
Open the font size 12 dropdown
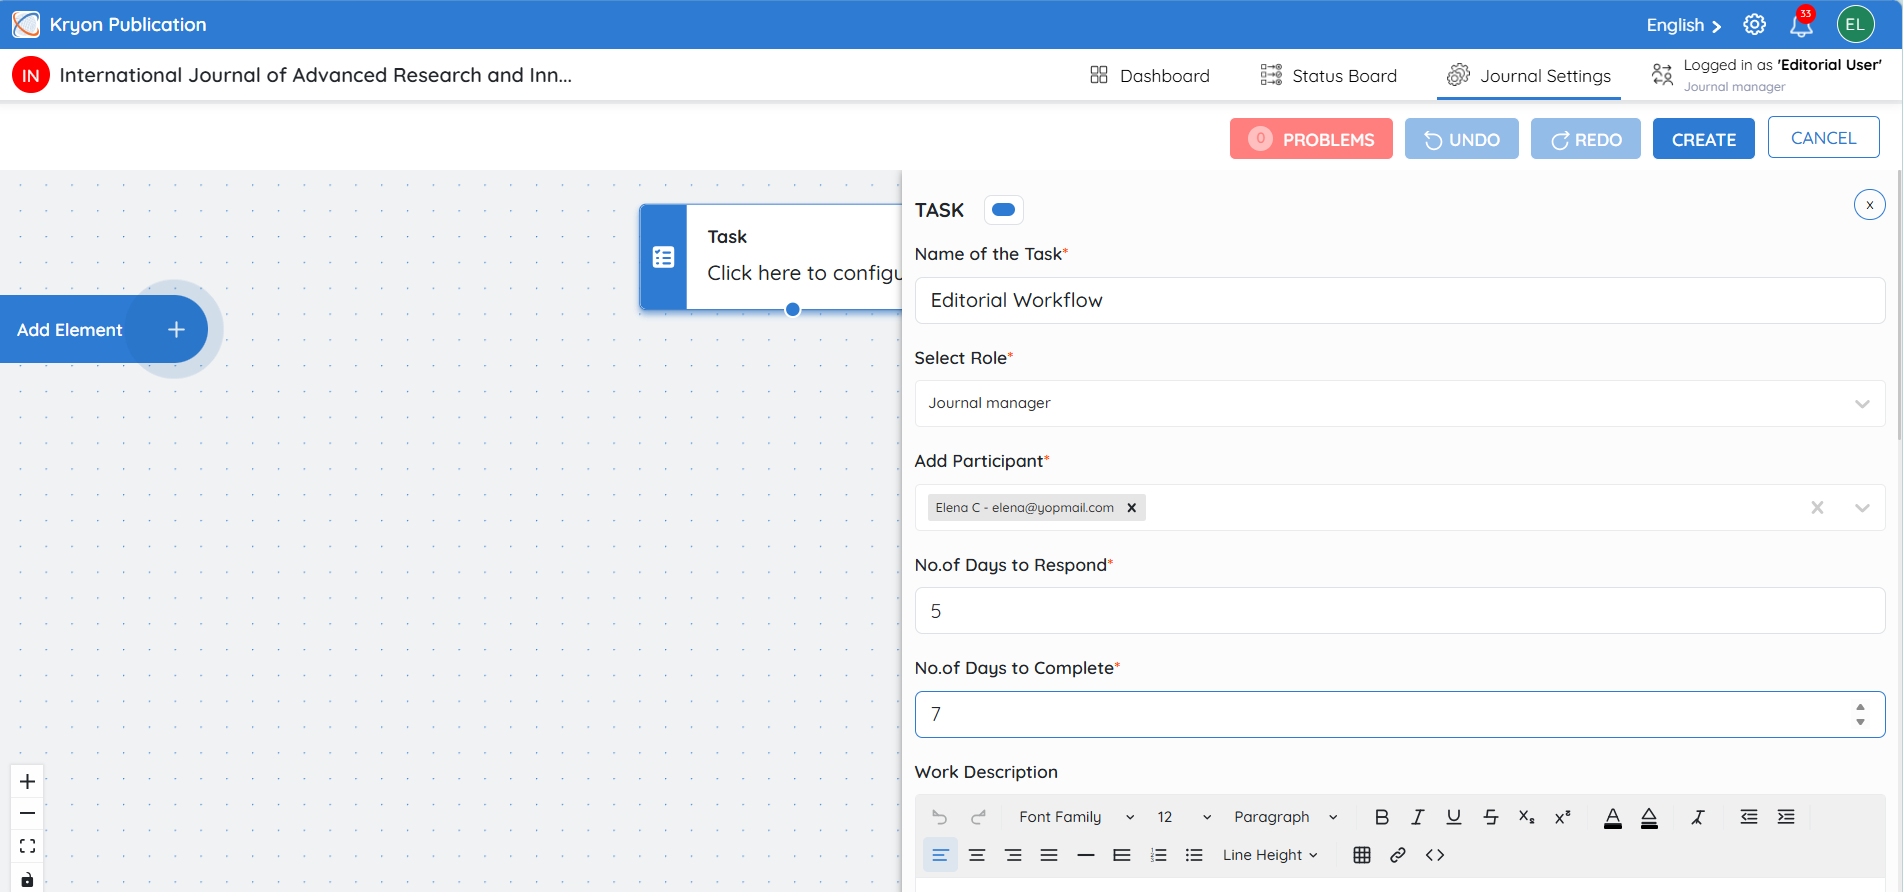pos(1184,817)
